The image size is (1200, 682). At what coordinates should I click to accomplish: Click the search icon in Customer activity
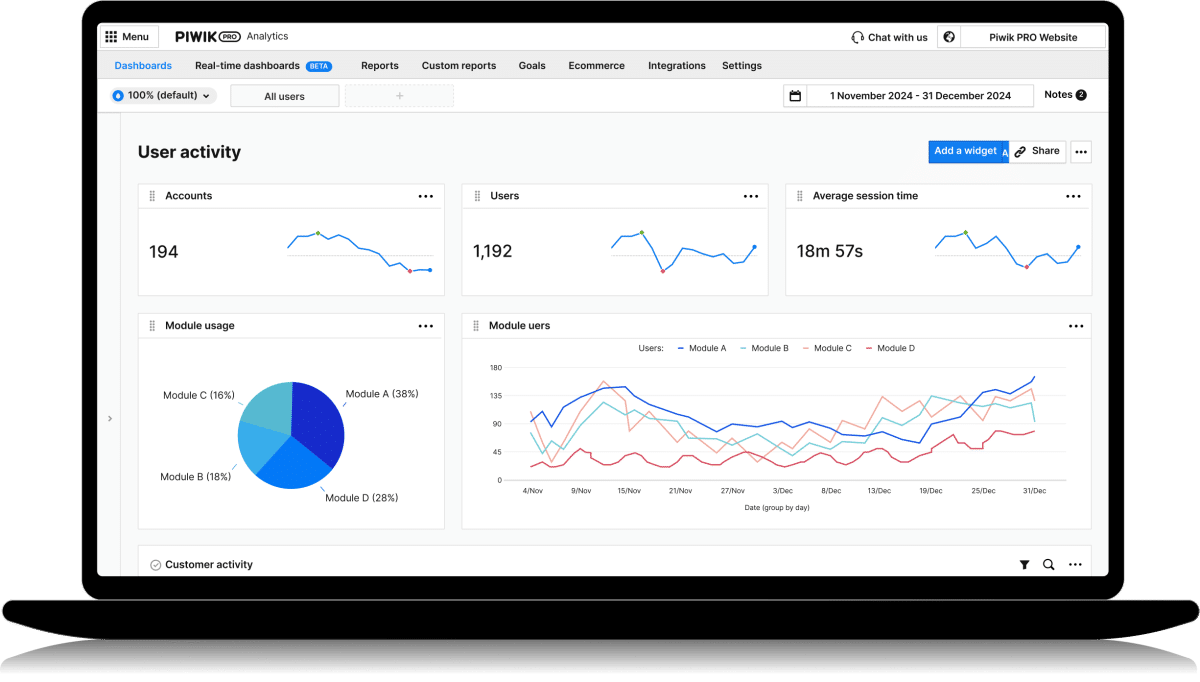[x=1048, y=565]
